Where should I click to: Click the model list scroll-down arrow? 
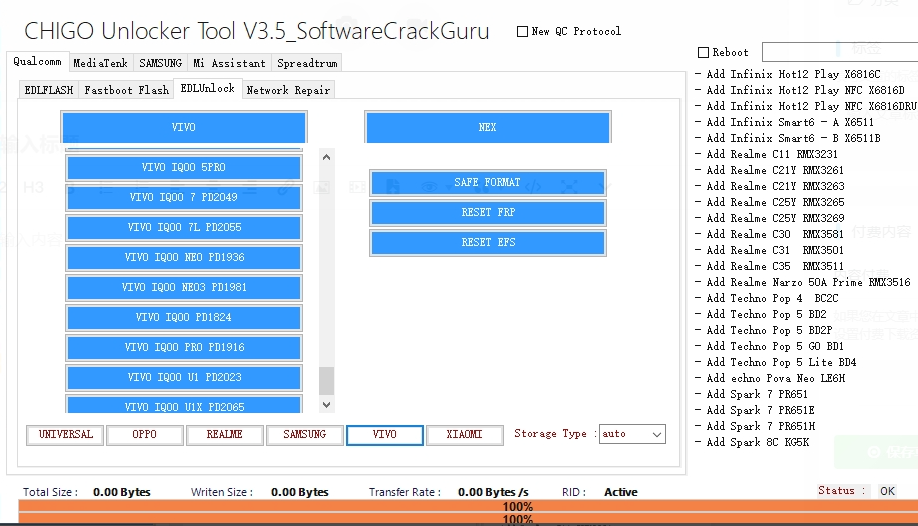tap(327, 405)
